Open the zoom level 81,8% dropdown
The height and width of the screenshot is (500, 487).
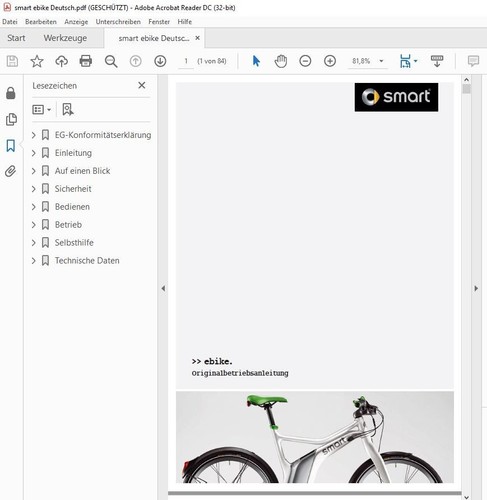(x=381, y=61)
